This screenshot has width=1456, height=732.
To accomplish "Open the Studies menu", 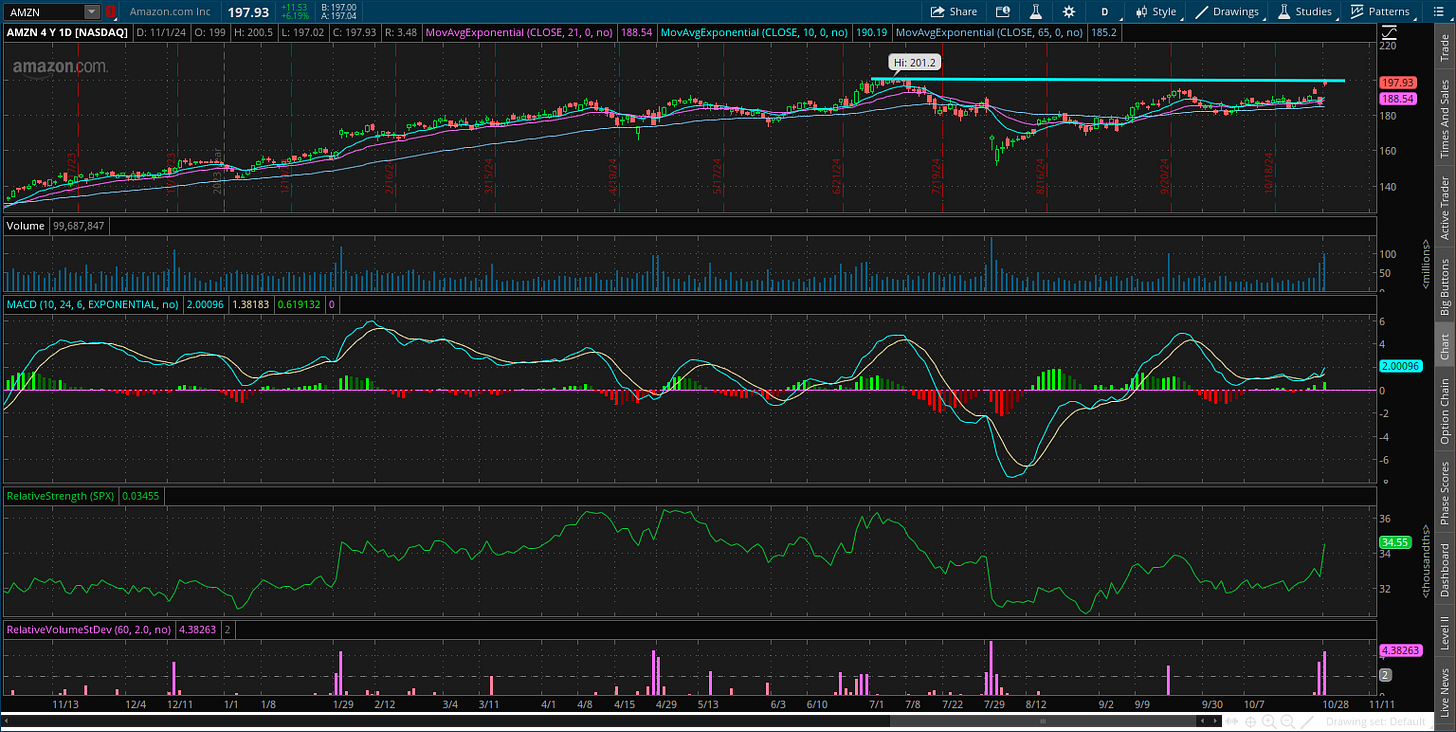I will [x=1304, y=12].
